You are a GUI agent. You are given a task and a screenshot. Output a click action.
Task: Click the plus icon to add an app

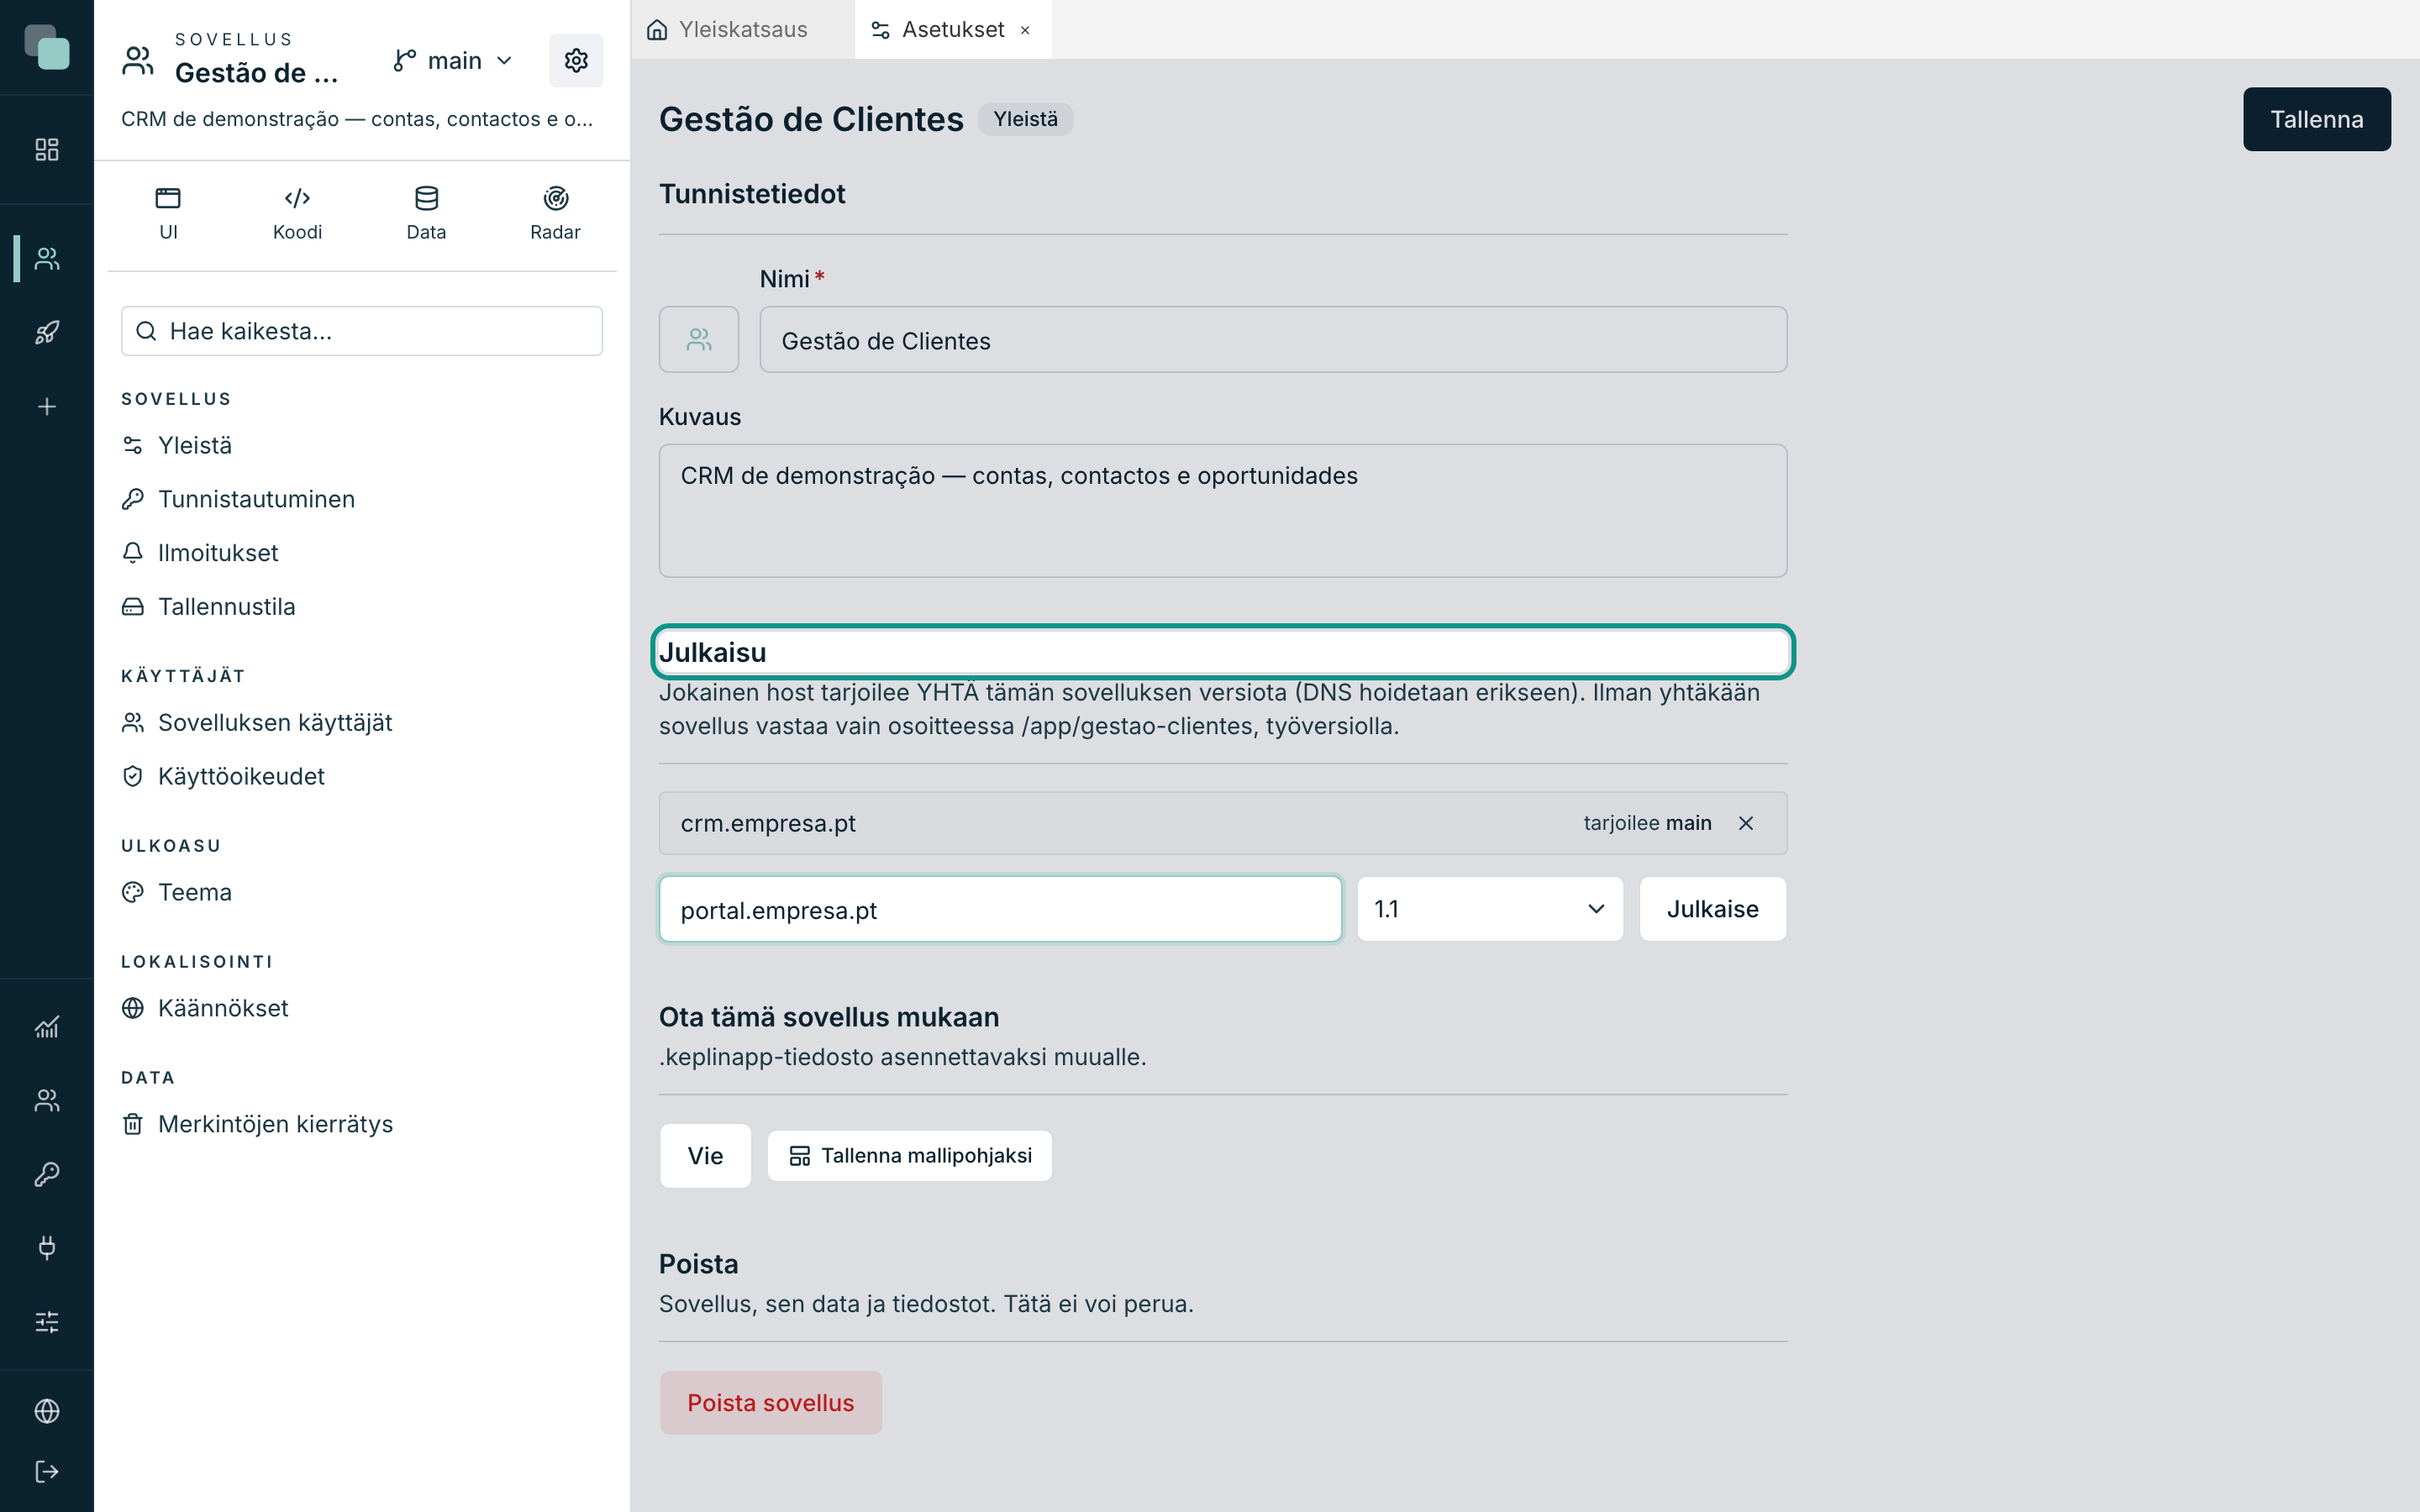[x=47, y=406]
